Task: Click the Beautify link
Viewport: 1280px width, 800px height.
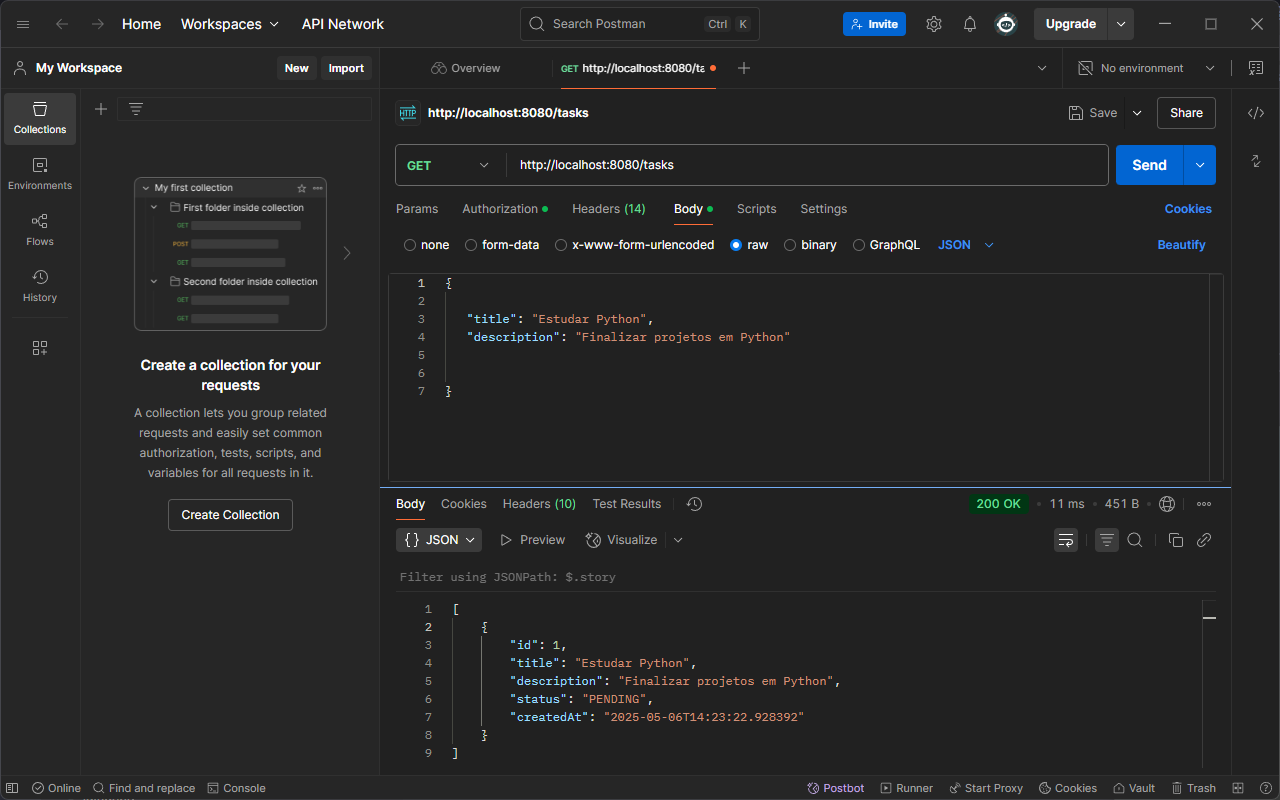Action: (1181, 245)
